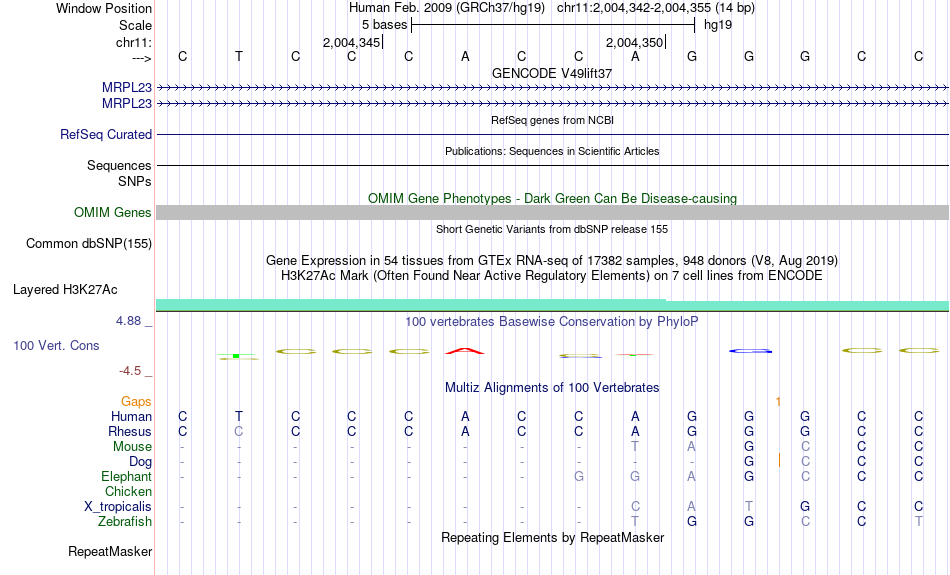Select the X_tropicalis alignment row label
950x575 pixels.
pyautogui.click(x=118, y=507)
